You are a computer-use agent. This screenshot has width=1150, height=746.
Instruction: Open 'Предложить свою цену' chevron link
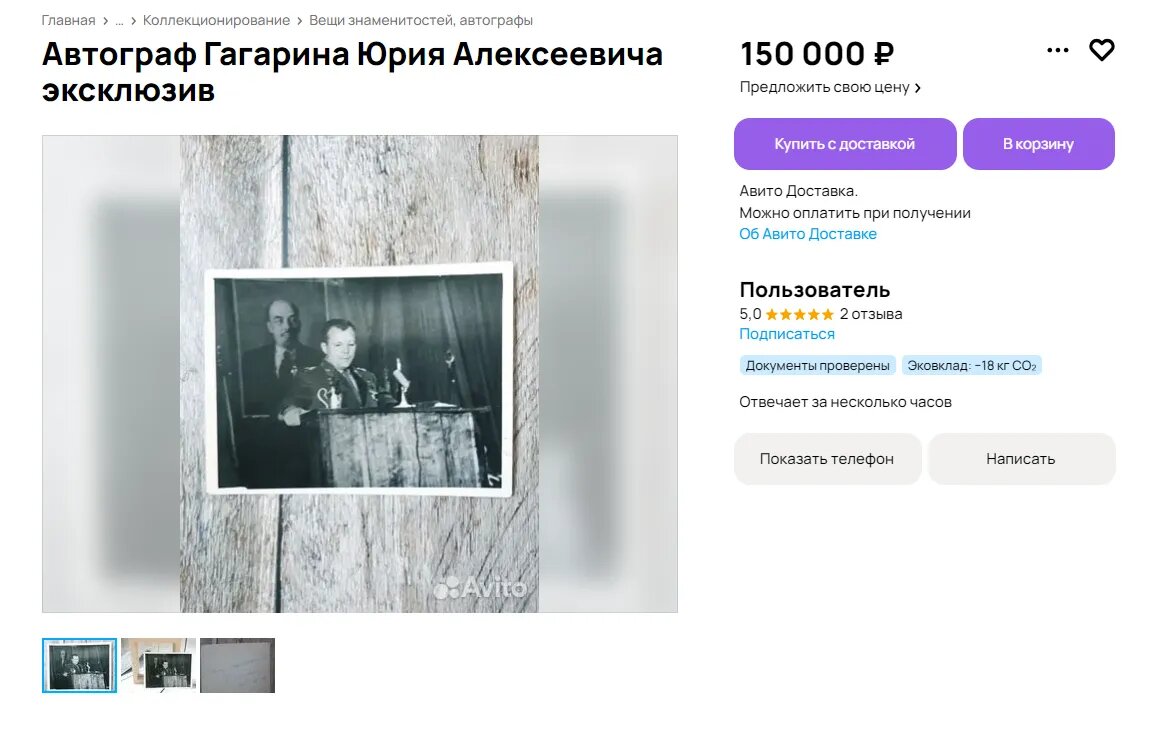830,87
